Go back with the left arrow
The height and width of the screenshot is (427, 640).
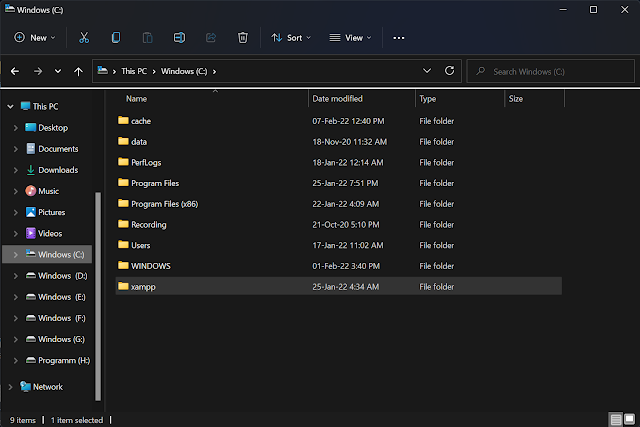tap(15, 71)
